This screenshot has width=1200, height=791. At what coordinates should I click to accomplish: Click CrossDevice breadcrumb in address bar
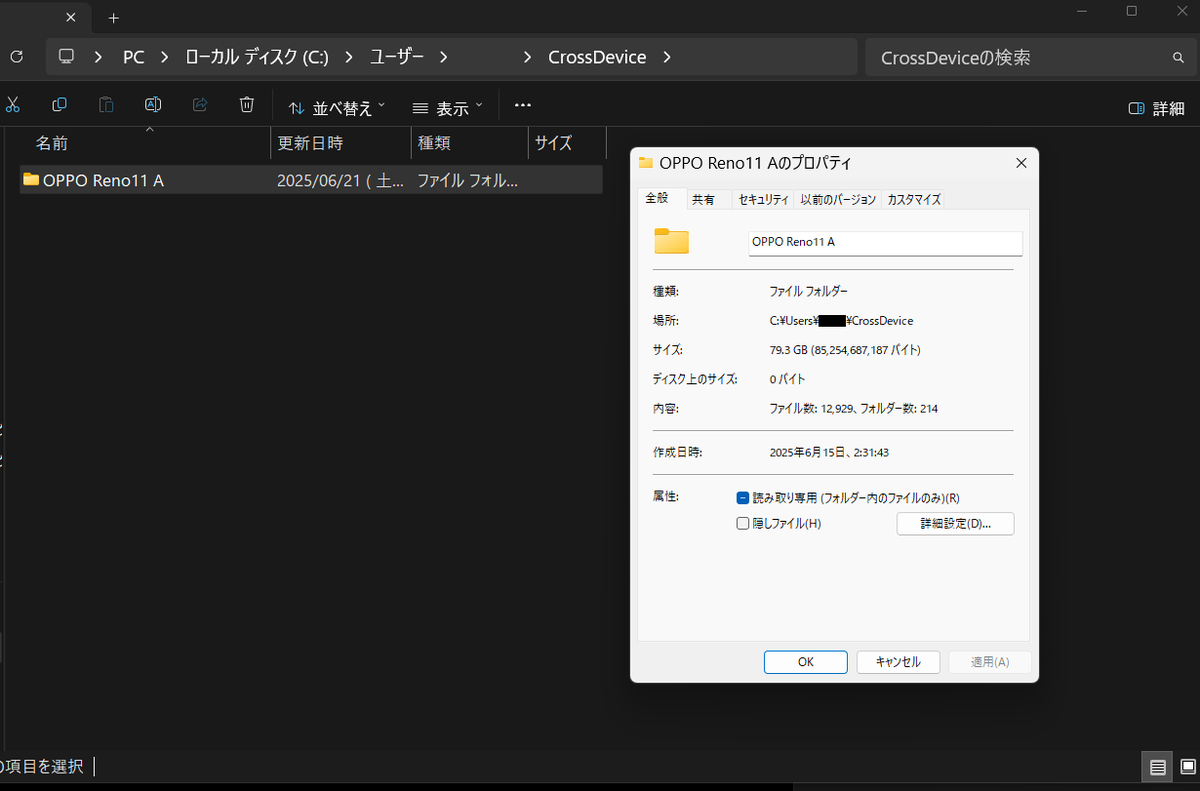597,57
